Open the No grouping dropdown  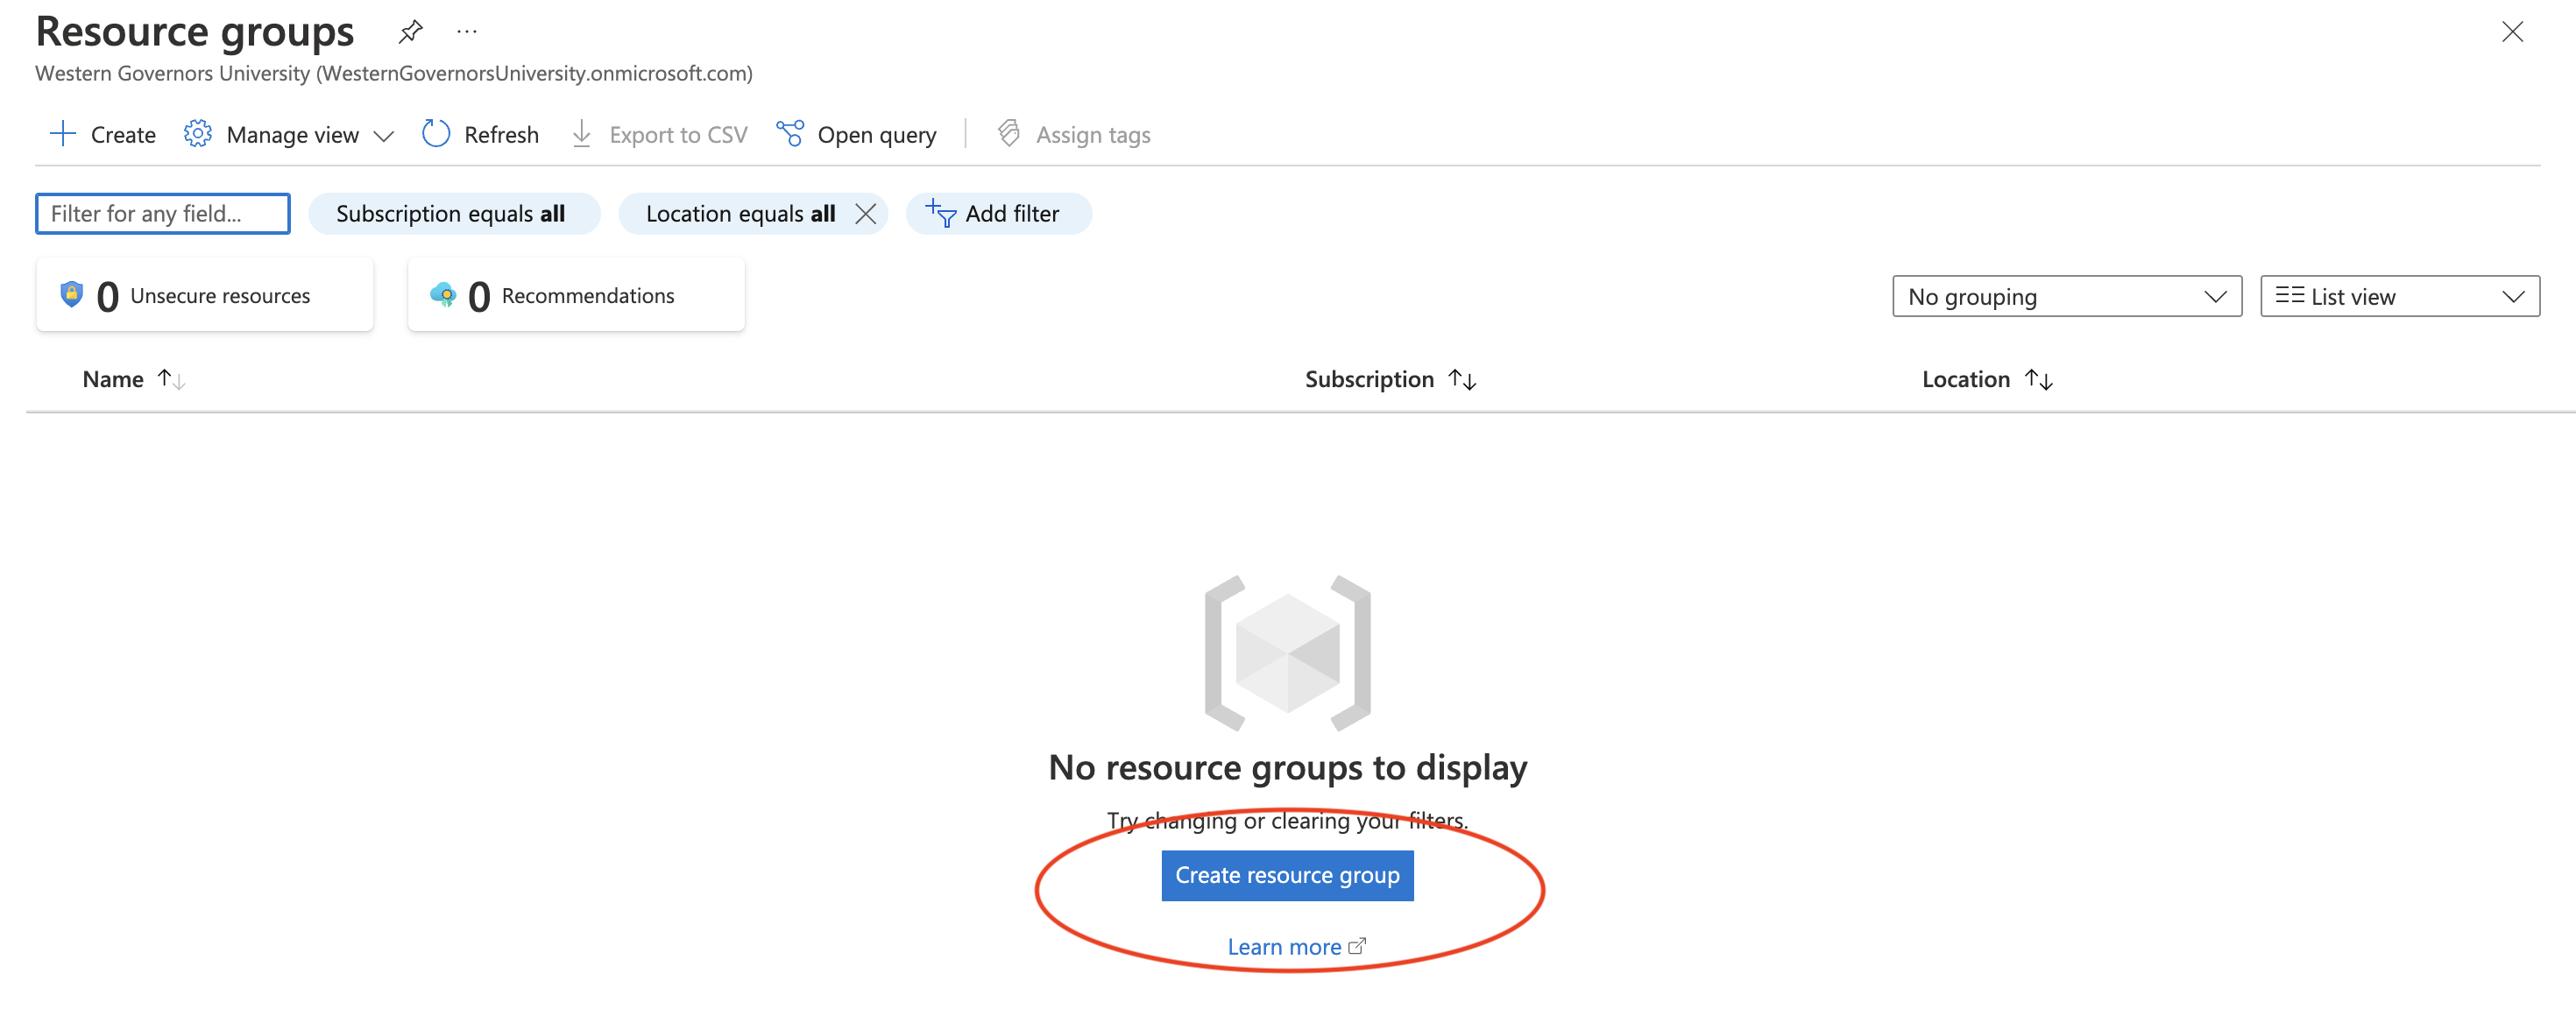[x=2066, y=295]
